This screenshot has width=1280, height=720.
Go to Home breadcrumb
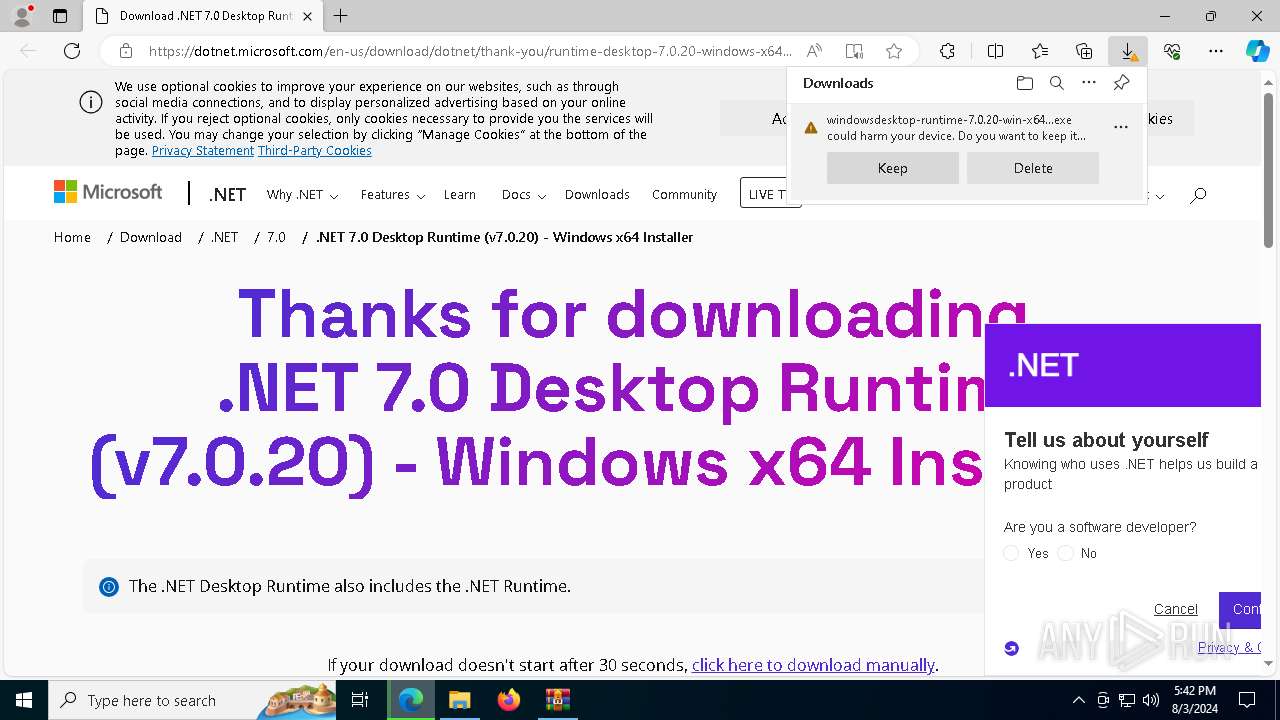tap(72, 237)
